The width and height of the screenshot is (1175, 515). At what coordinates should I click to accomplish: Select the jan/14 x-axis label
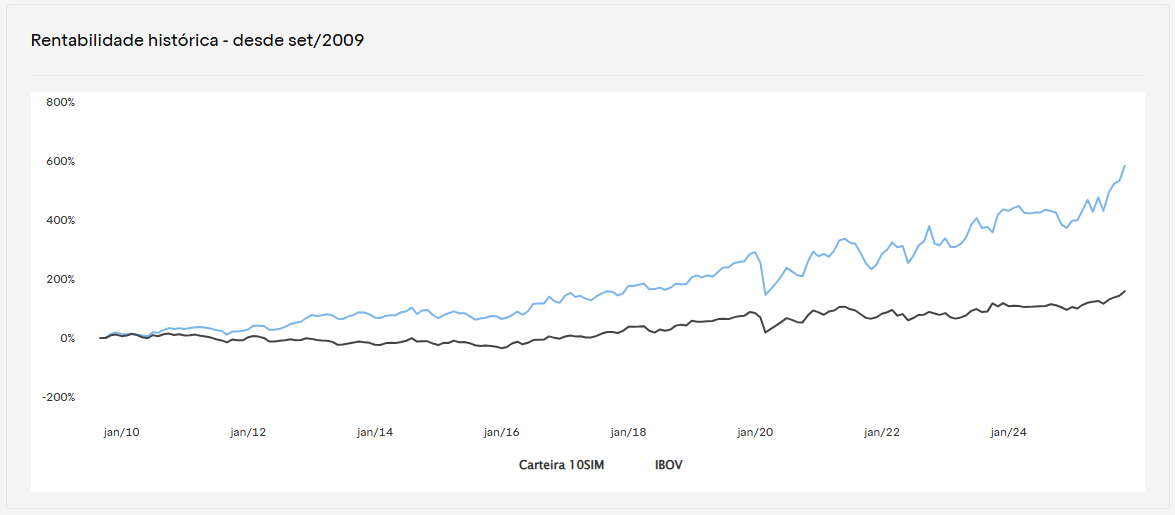coord(375,432)
